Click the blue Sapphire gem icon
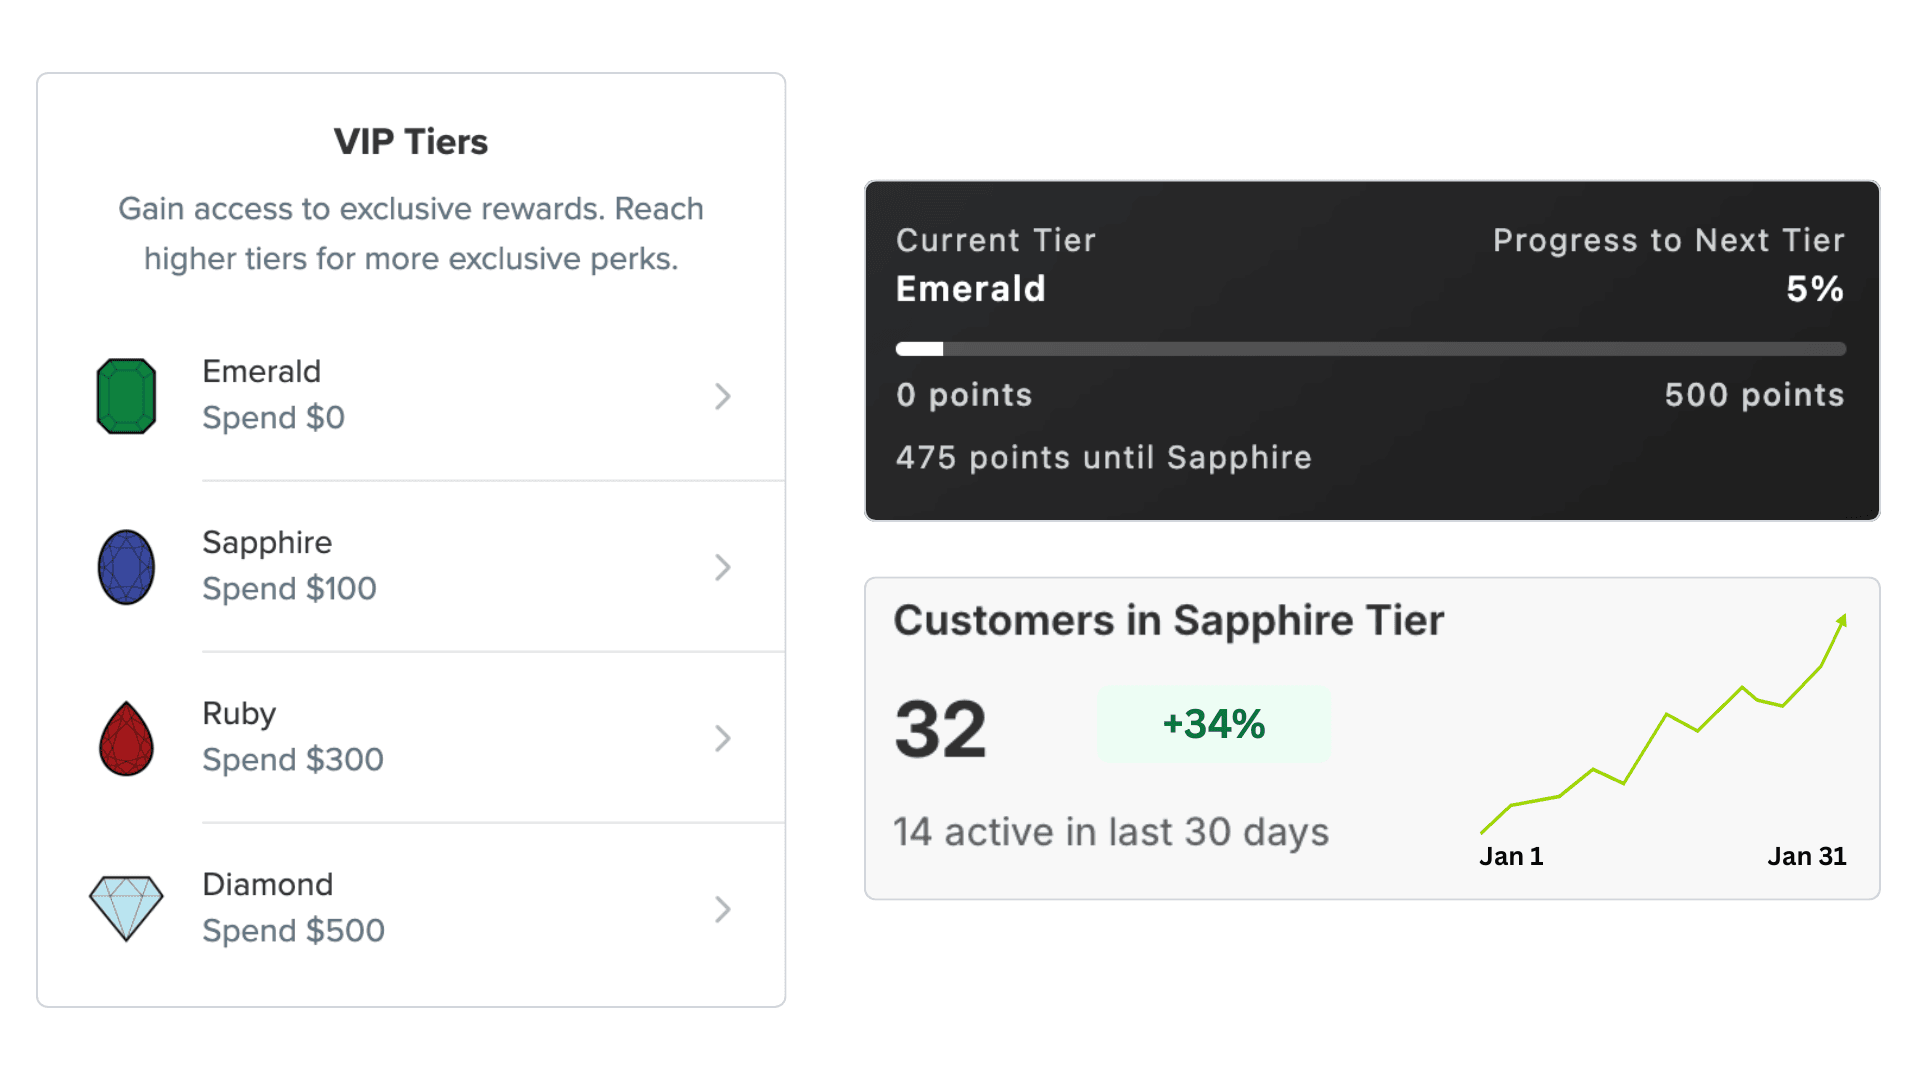This screenshot has height=1080, width=1920. point(126,567)
